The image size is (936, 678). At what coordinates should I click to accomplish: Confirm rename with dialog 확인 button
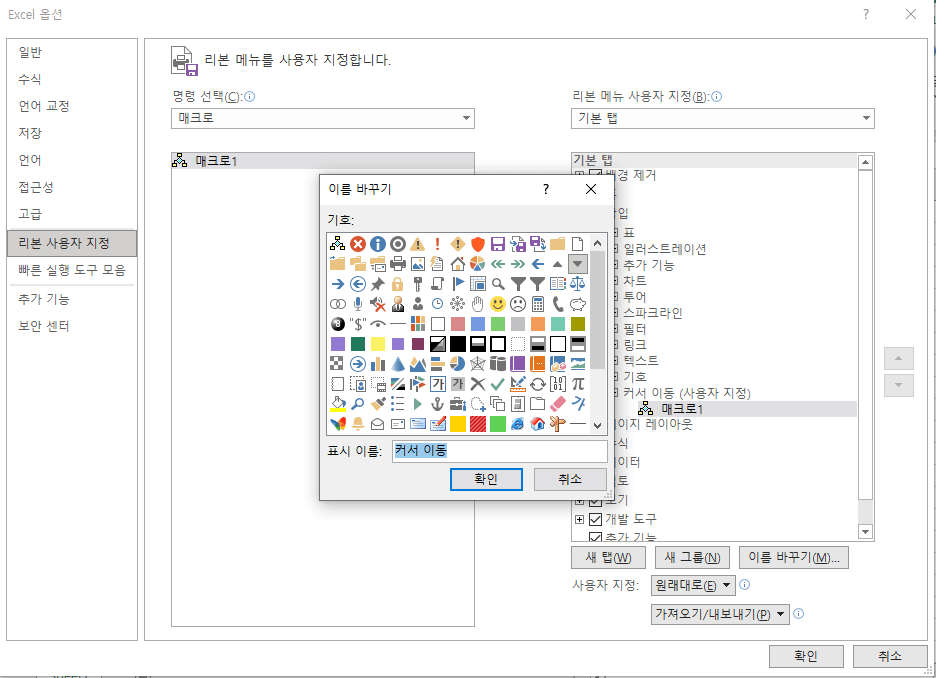(x=486, y=479)
